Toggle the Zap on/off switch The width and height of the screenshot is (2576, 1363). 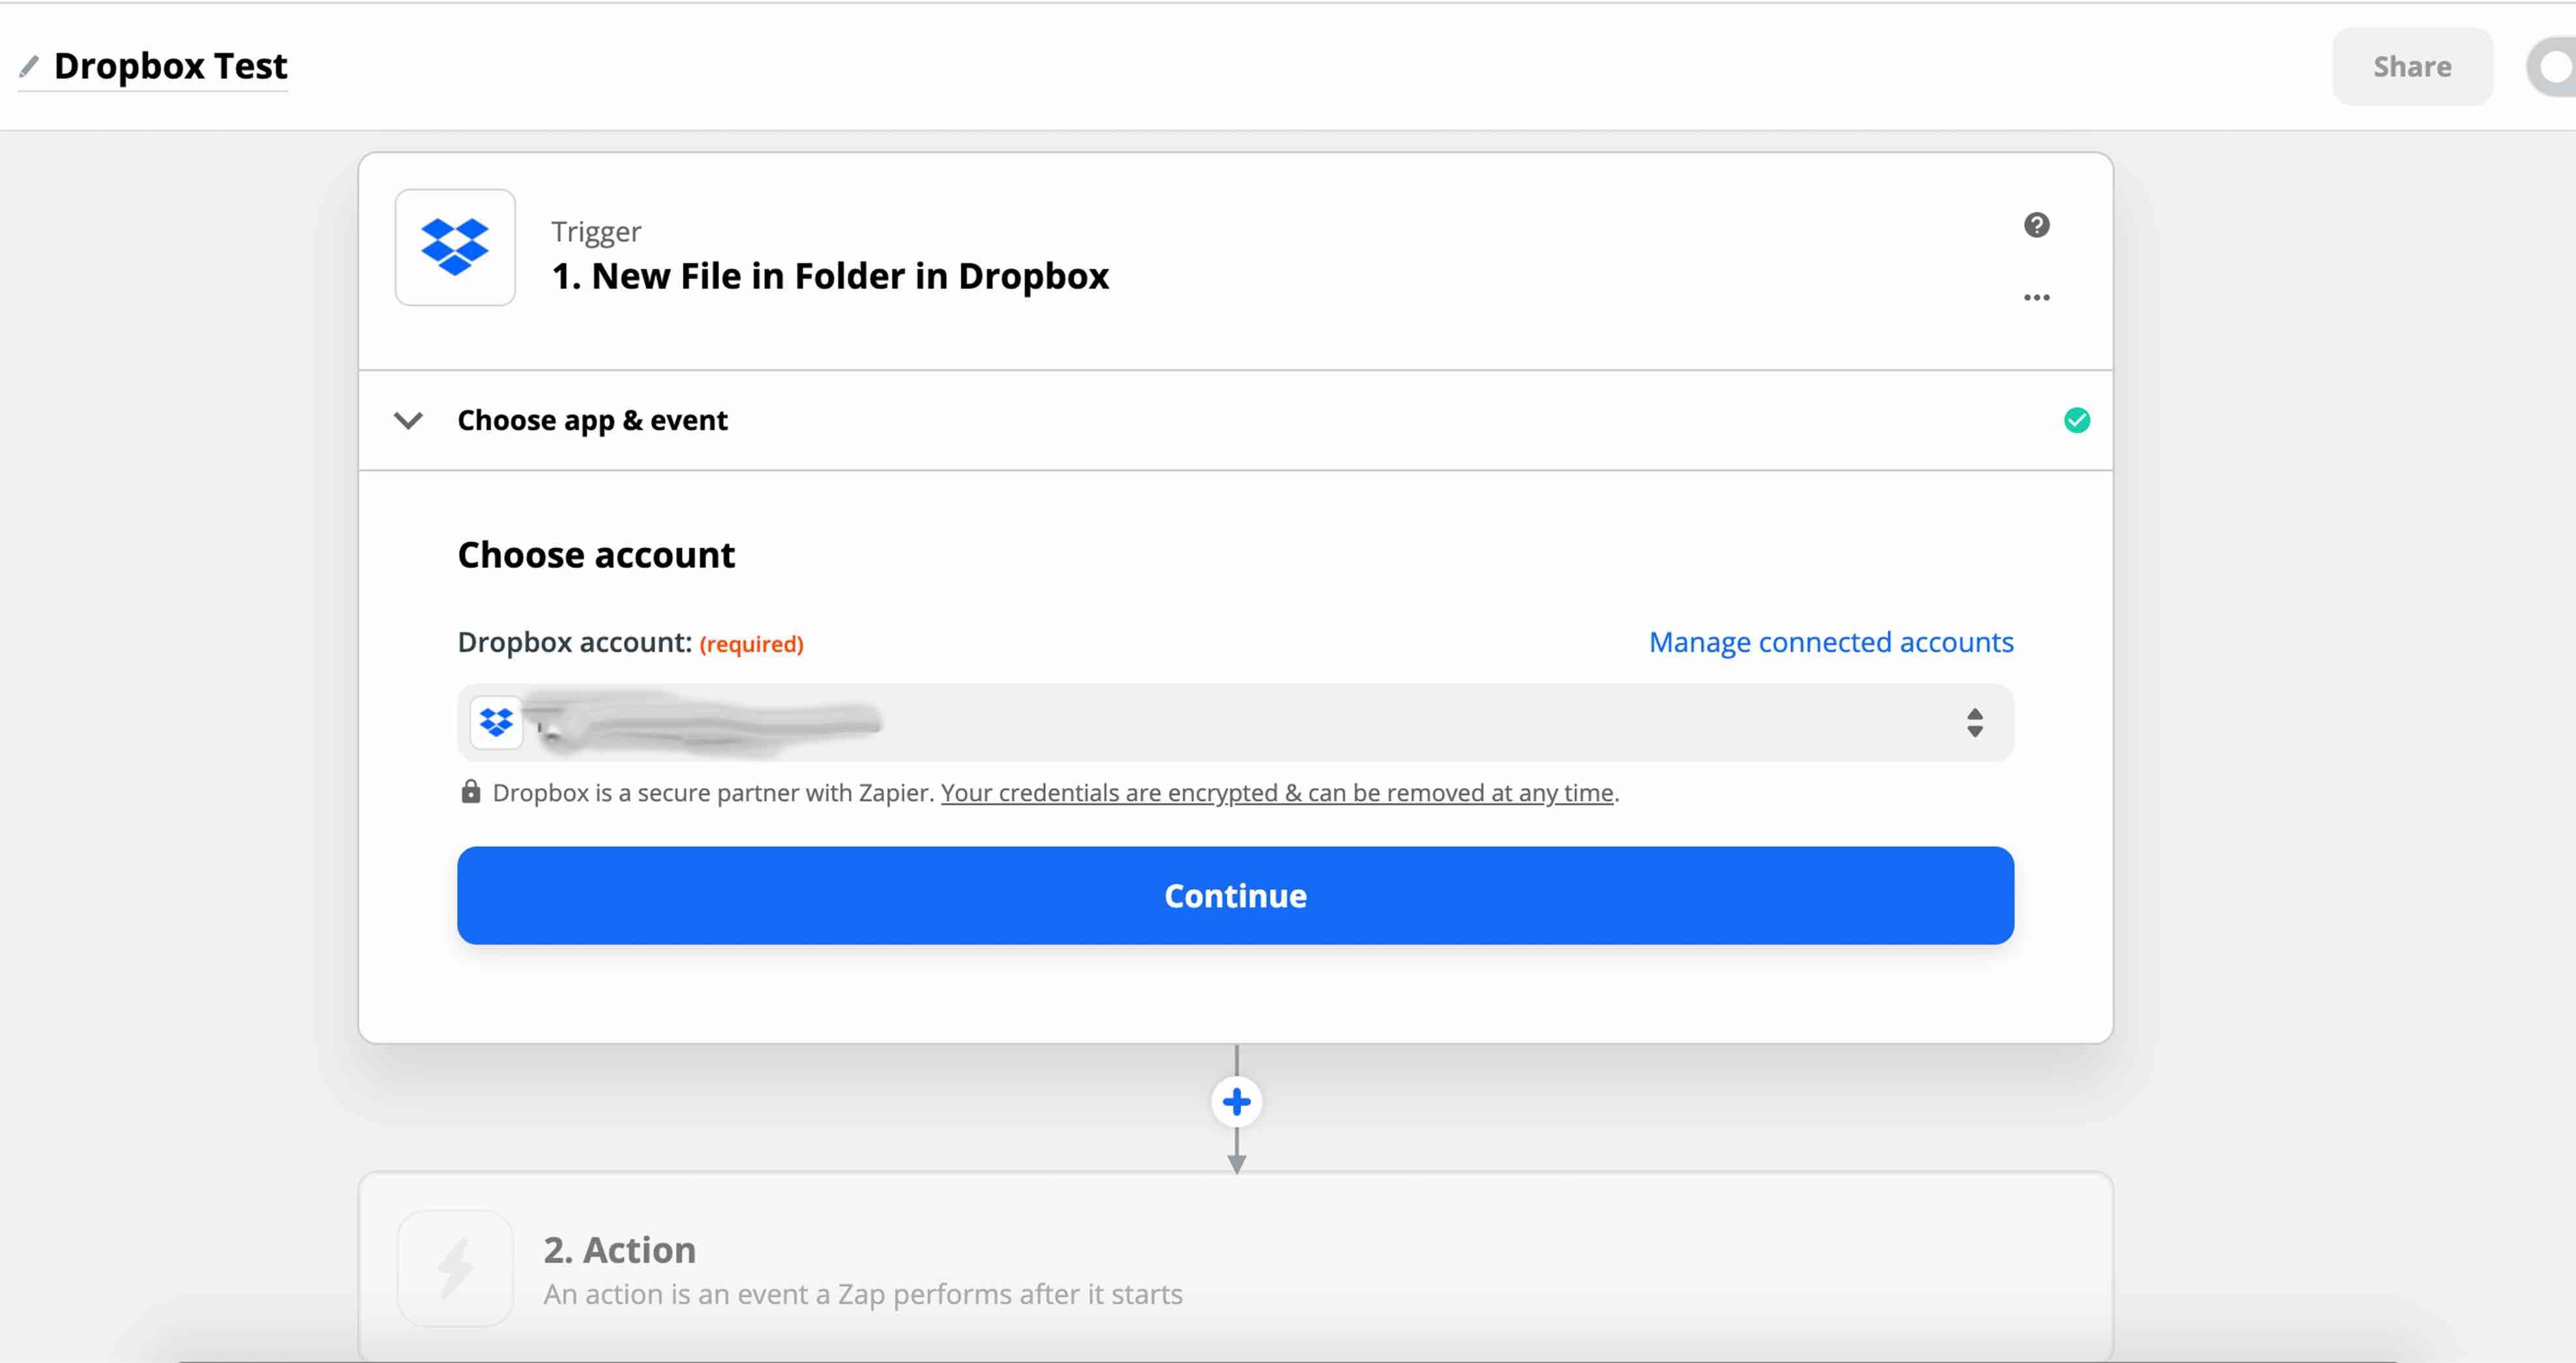(x=2551, y=67)
